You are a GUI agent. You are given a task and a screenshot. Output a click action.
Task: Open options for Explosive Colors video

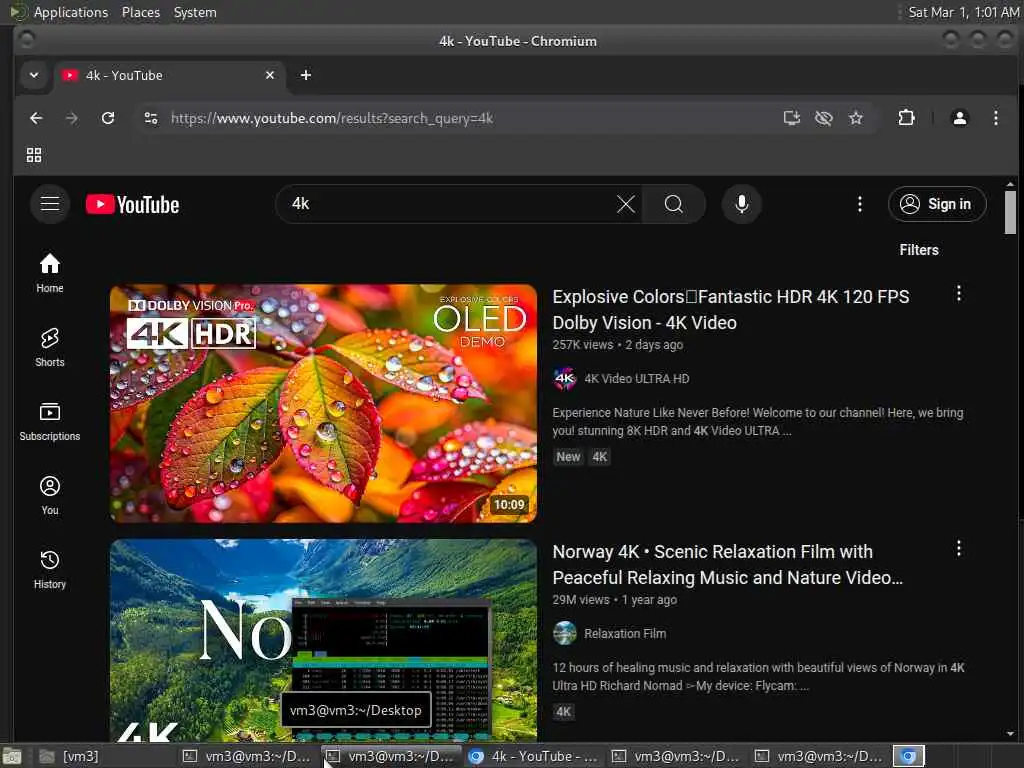959,293
